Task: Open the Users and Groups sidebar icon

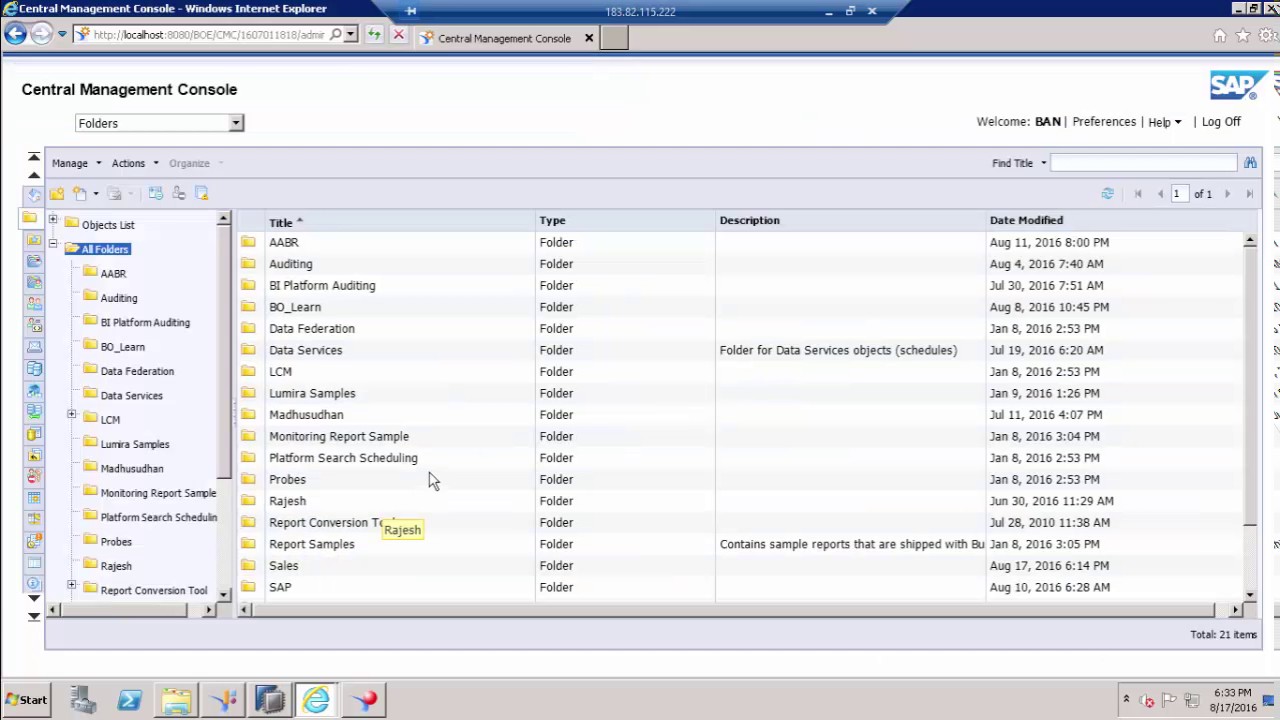Action: pos(34,304)
